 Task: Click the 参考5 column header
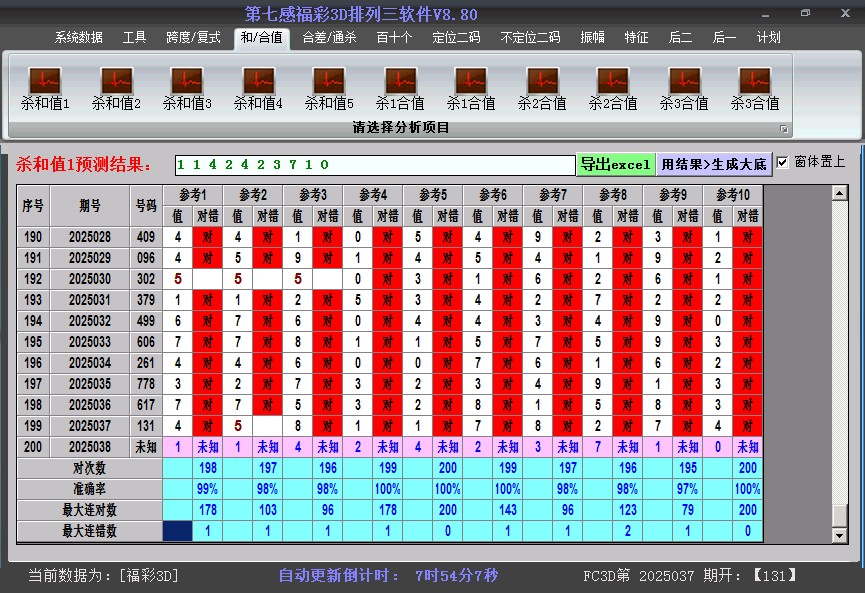[x=433, y=195]
